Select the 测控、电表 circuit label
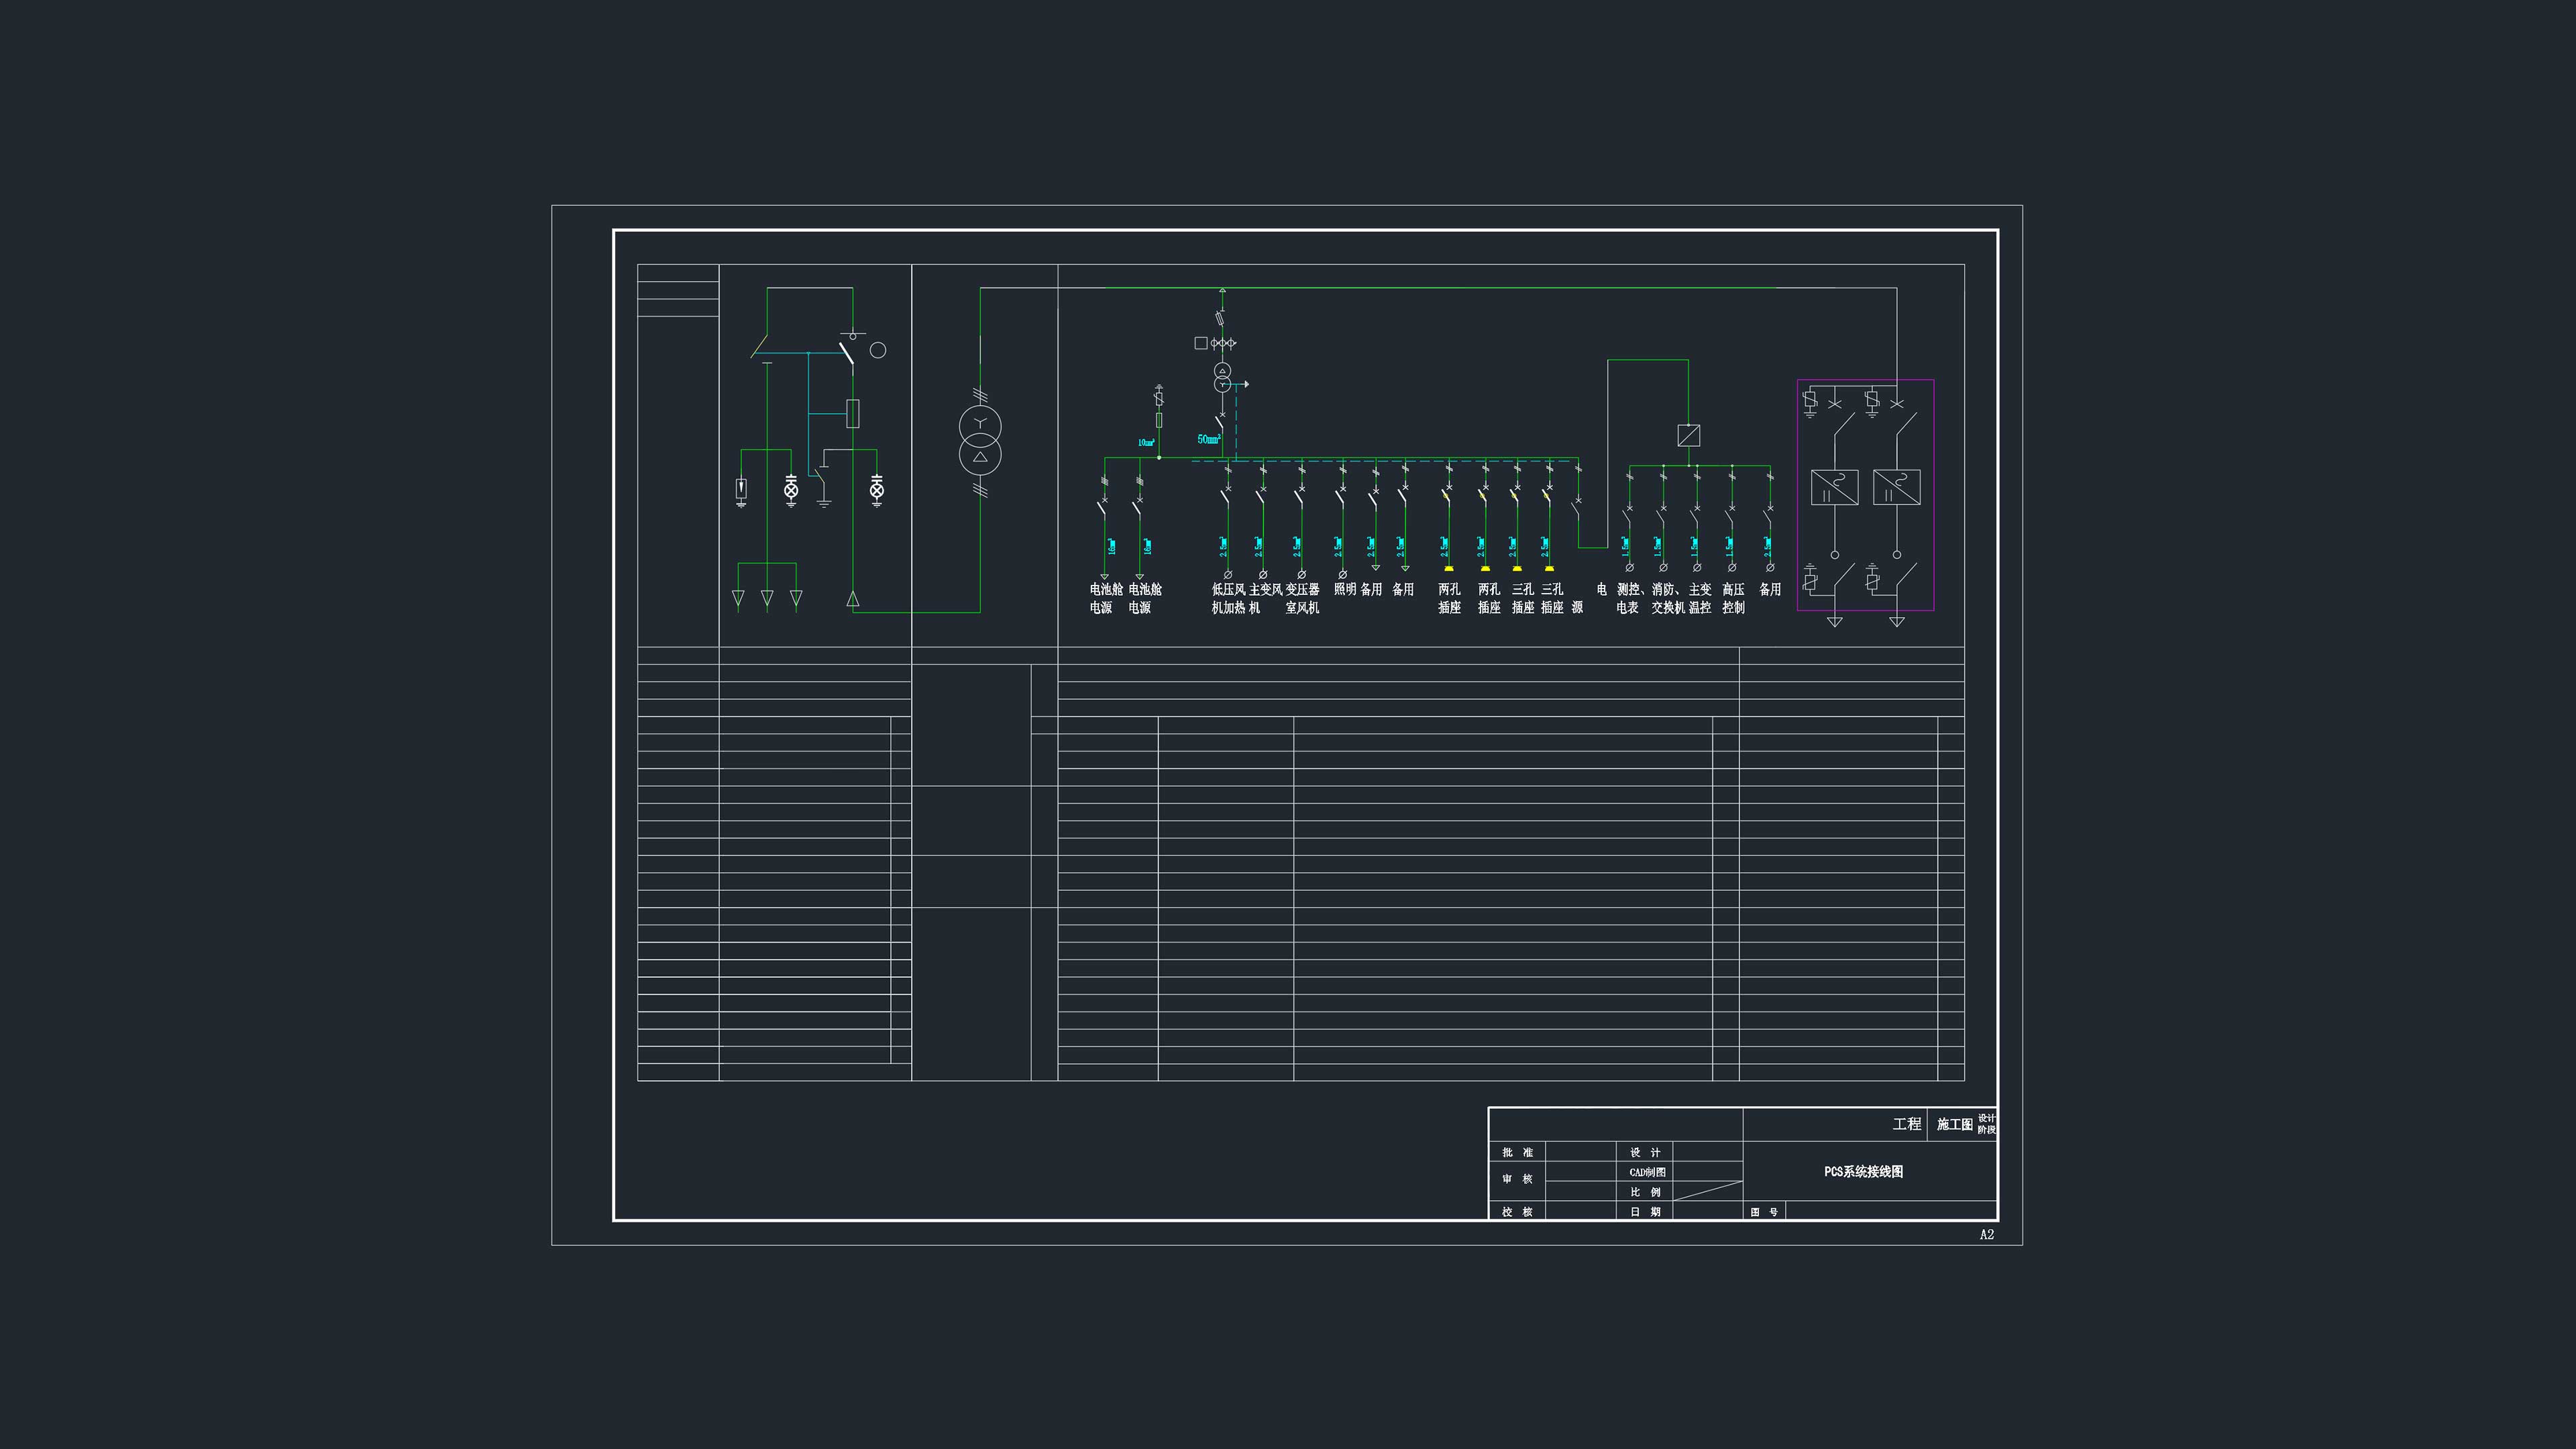2576x1449 pixels. (1631, 598)
